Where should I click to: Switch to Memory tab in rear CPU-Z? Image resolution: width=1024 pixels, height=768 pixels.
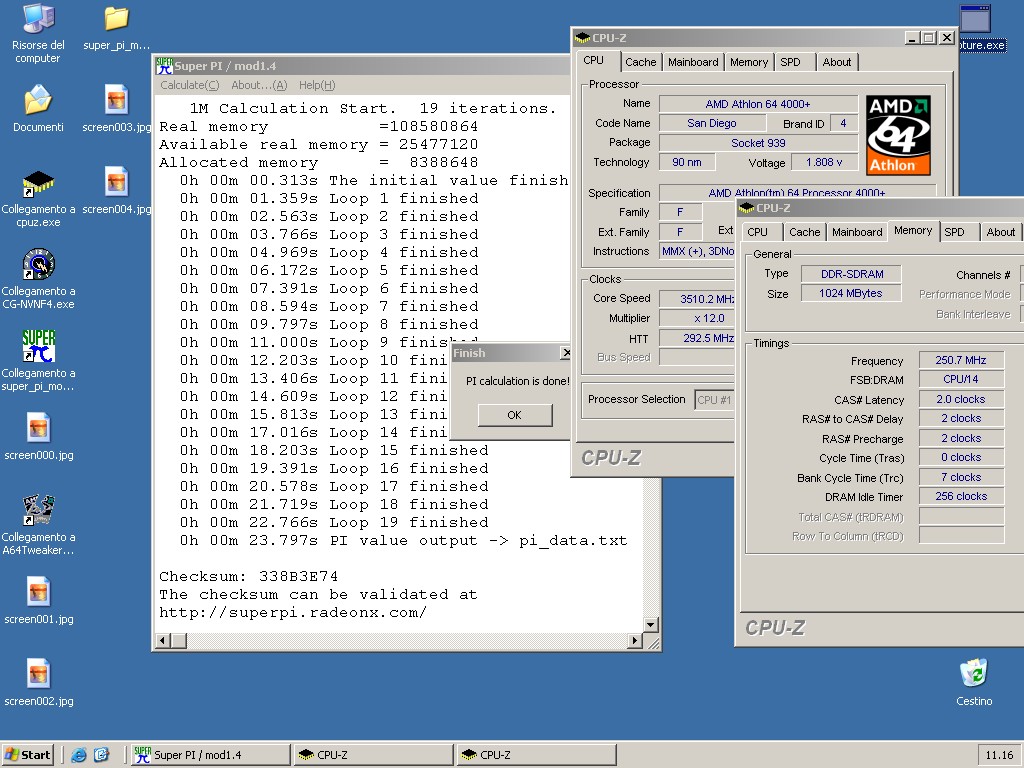pyautogui.click(x=748, y=62)
